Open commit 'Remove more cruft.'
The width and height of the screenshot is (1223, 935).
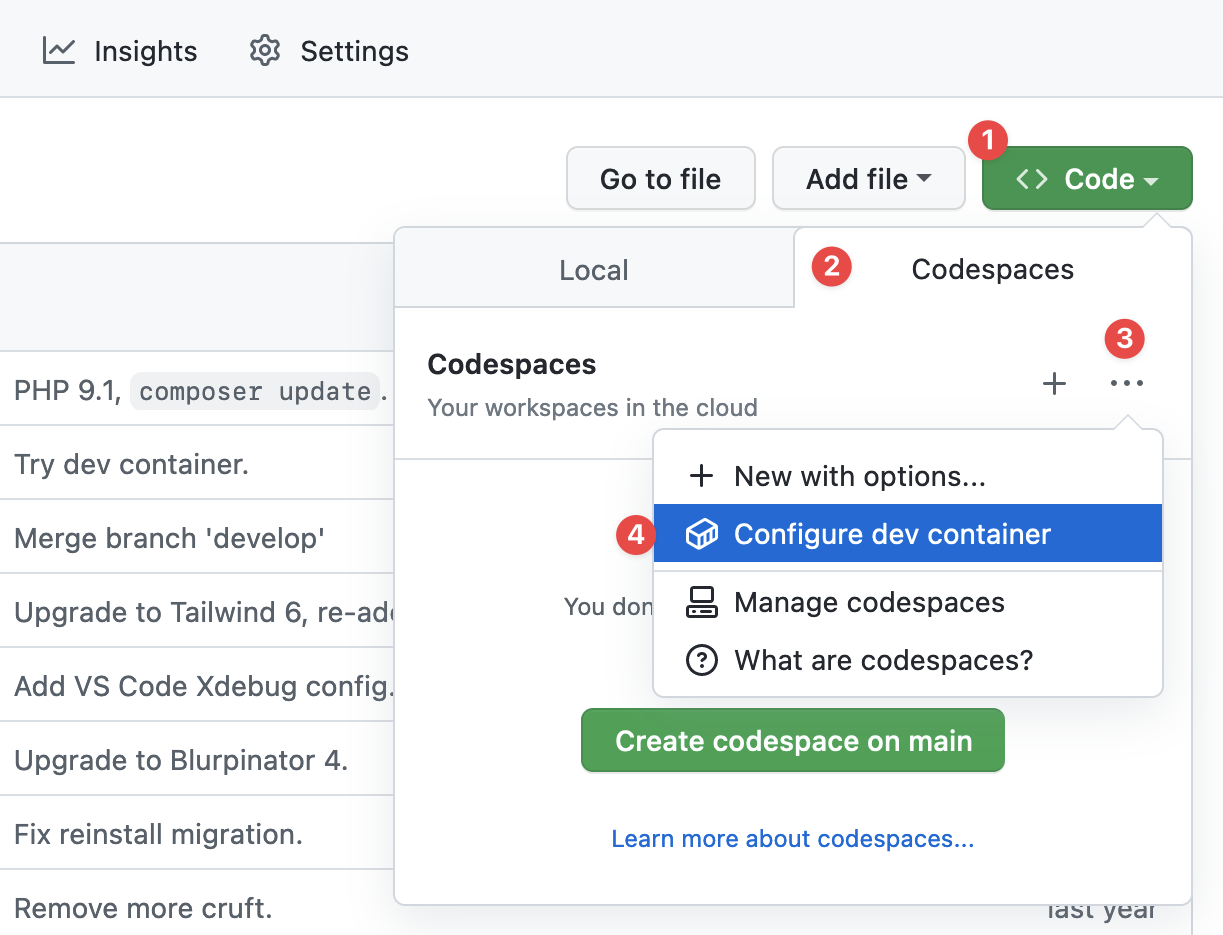point(143,908)
